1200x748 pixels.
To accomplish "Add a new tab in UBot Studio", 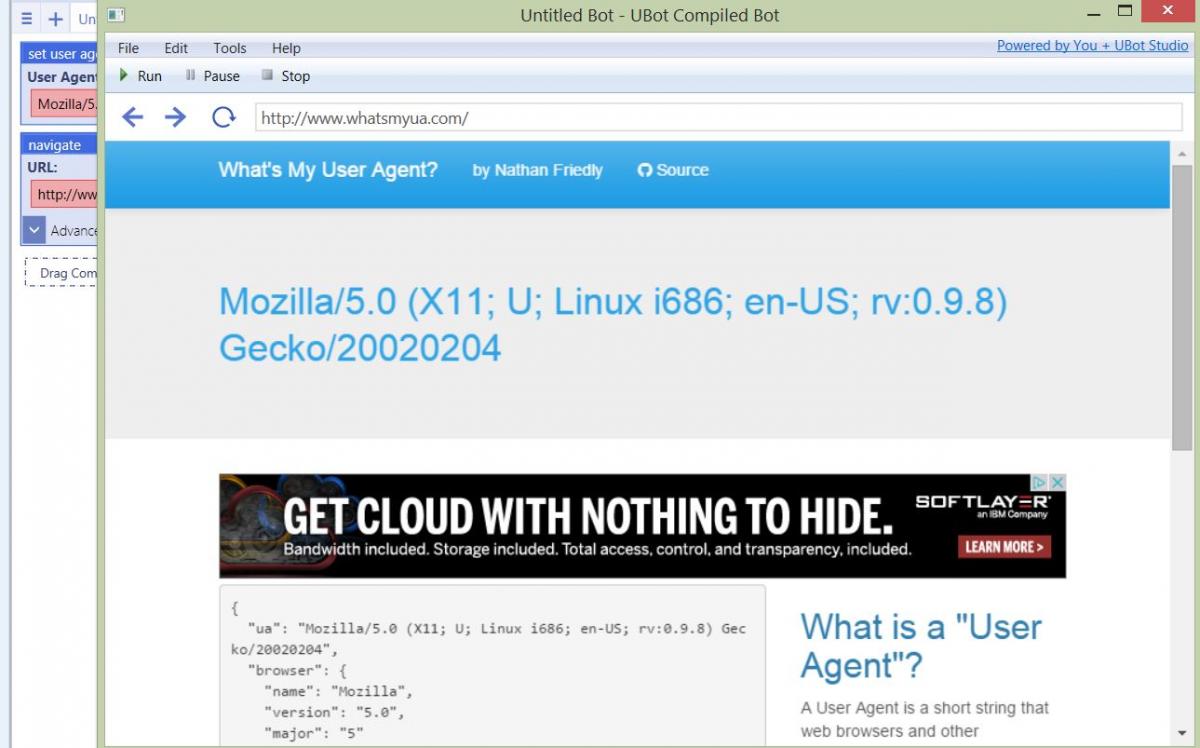I will coord(55,19).
